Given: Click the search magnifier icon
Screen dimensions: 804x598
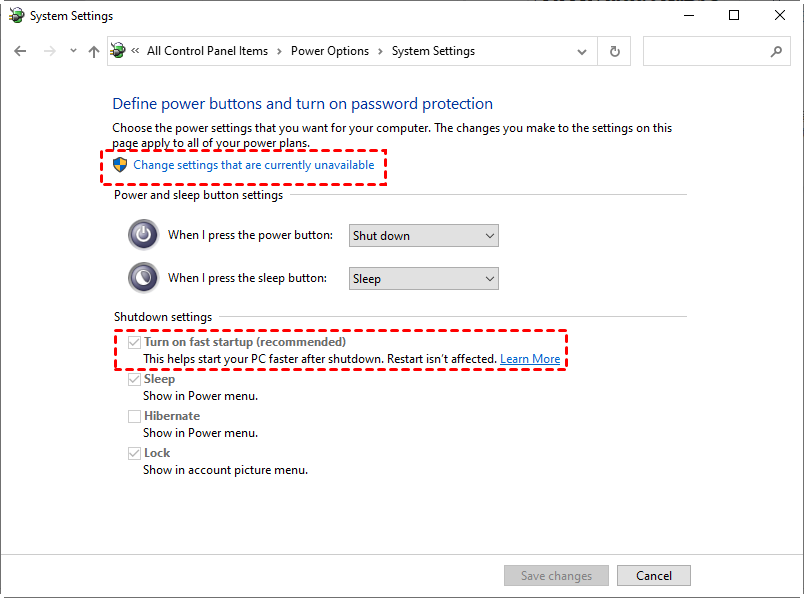Looking at the screenshot, I should 776,51.
